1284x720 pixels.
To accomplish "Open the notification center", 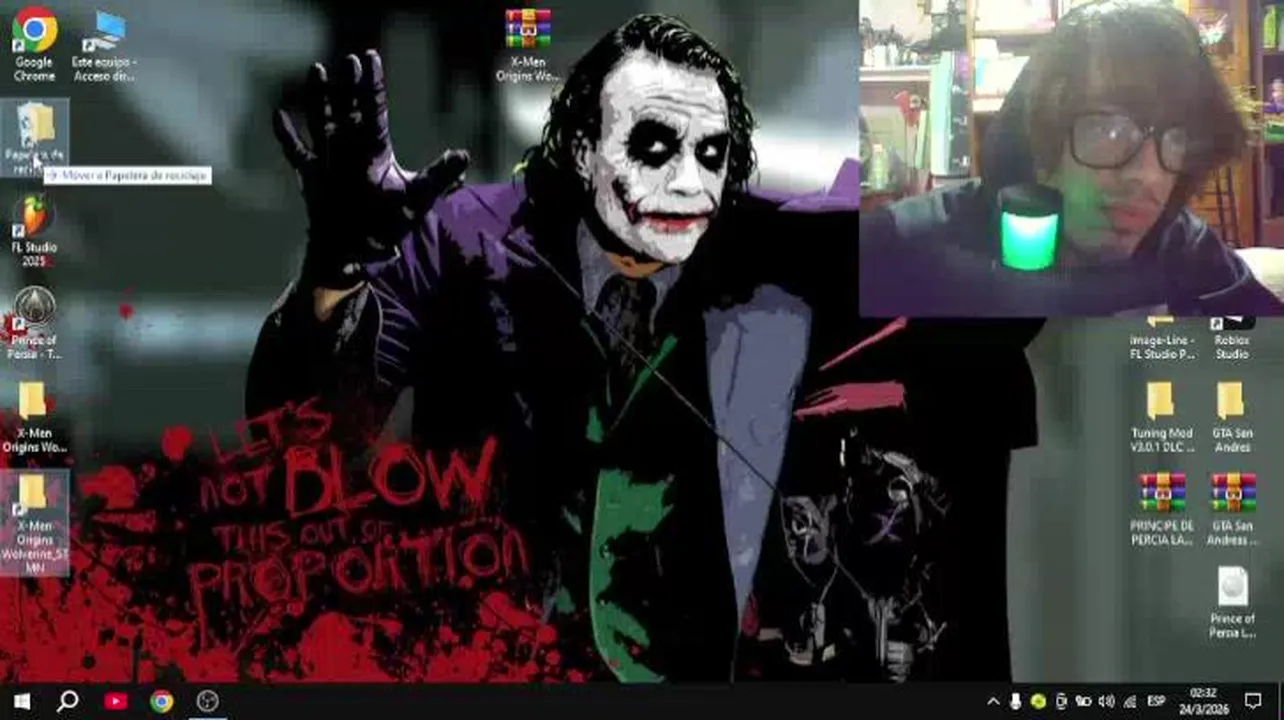I will [x=1253, y=701].
